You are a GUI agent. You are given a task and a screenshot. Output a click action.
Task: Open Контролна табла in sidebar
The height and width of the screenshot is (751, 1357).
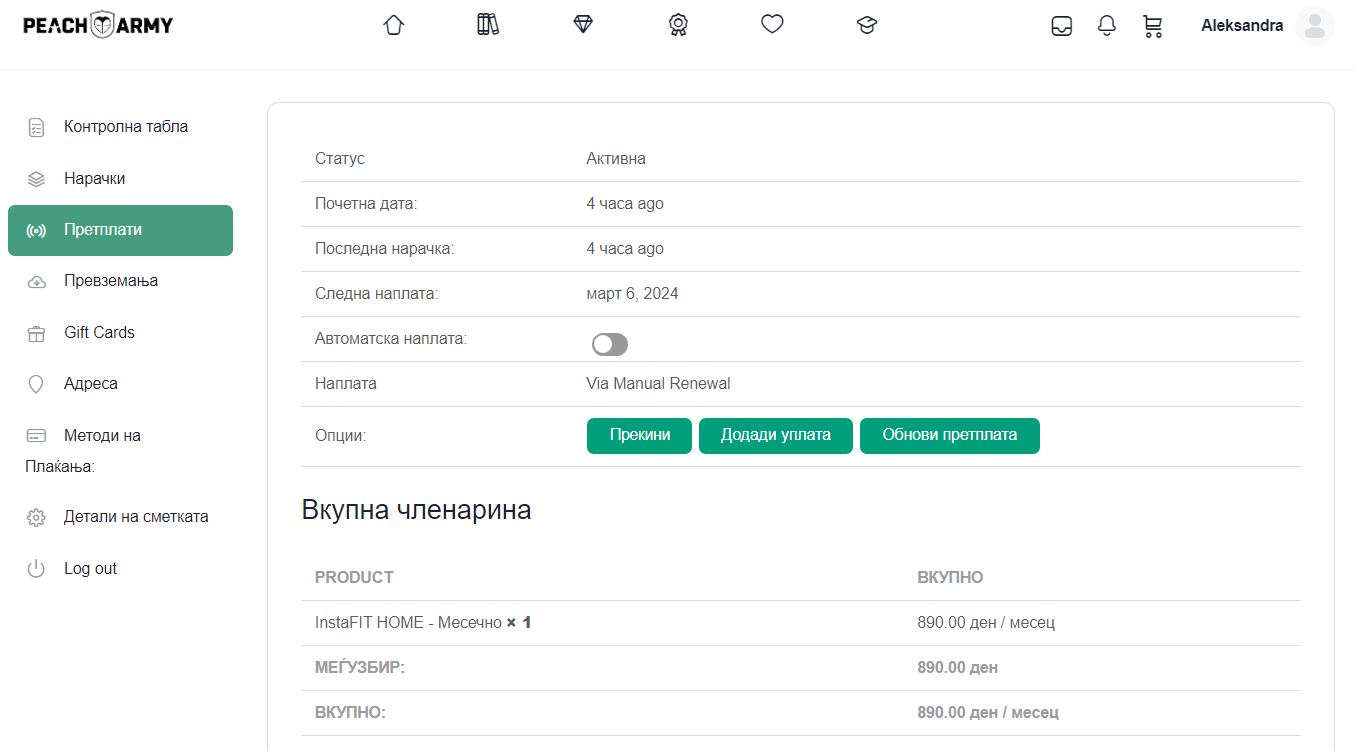[126, 127]
